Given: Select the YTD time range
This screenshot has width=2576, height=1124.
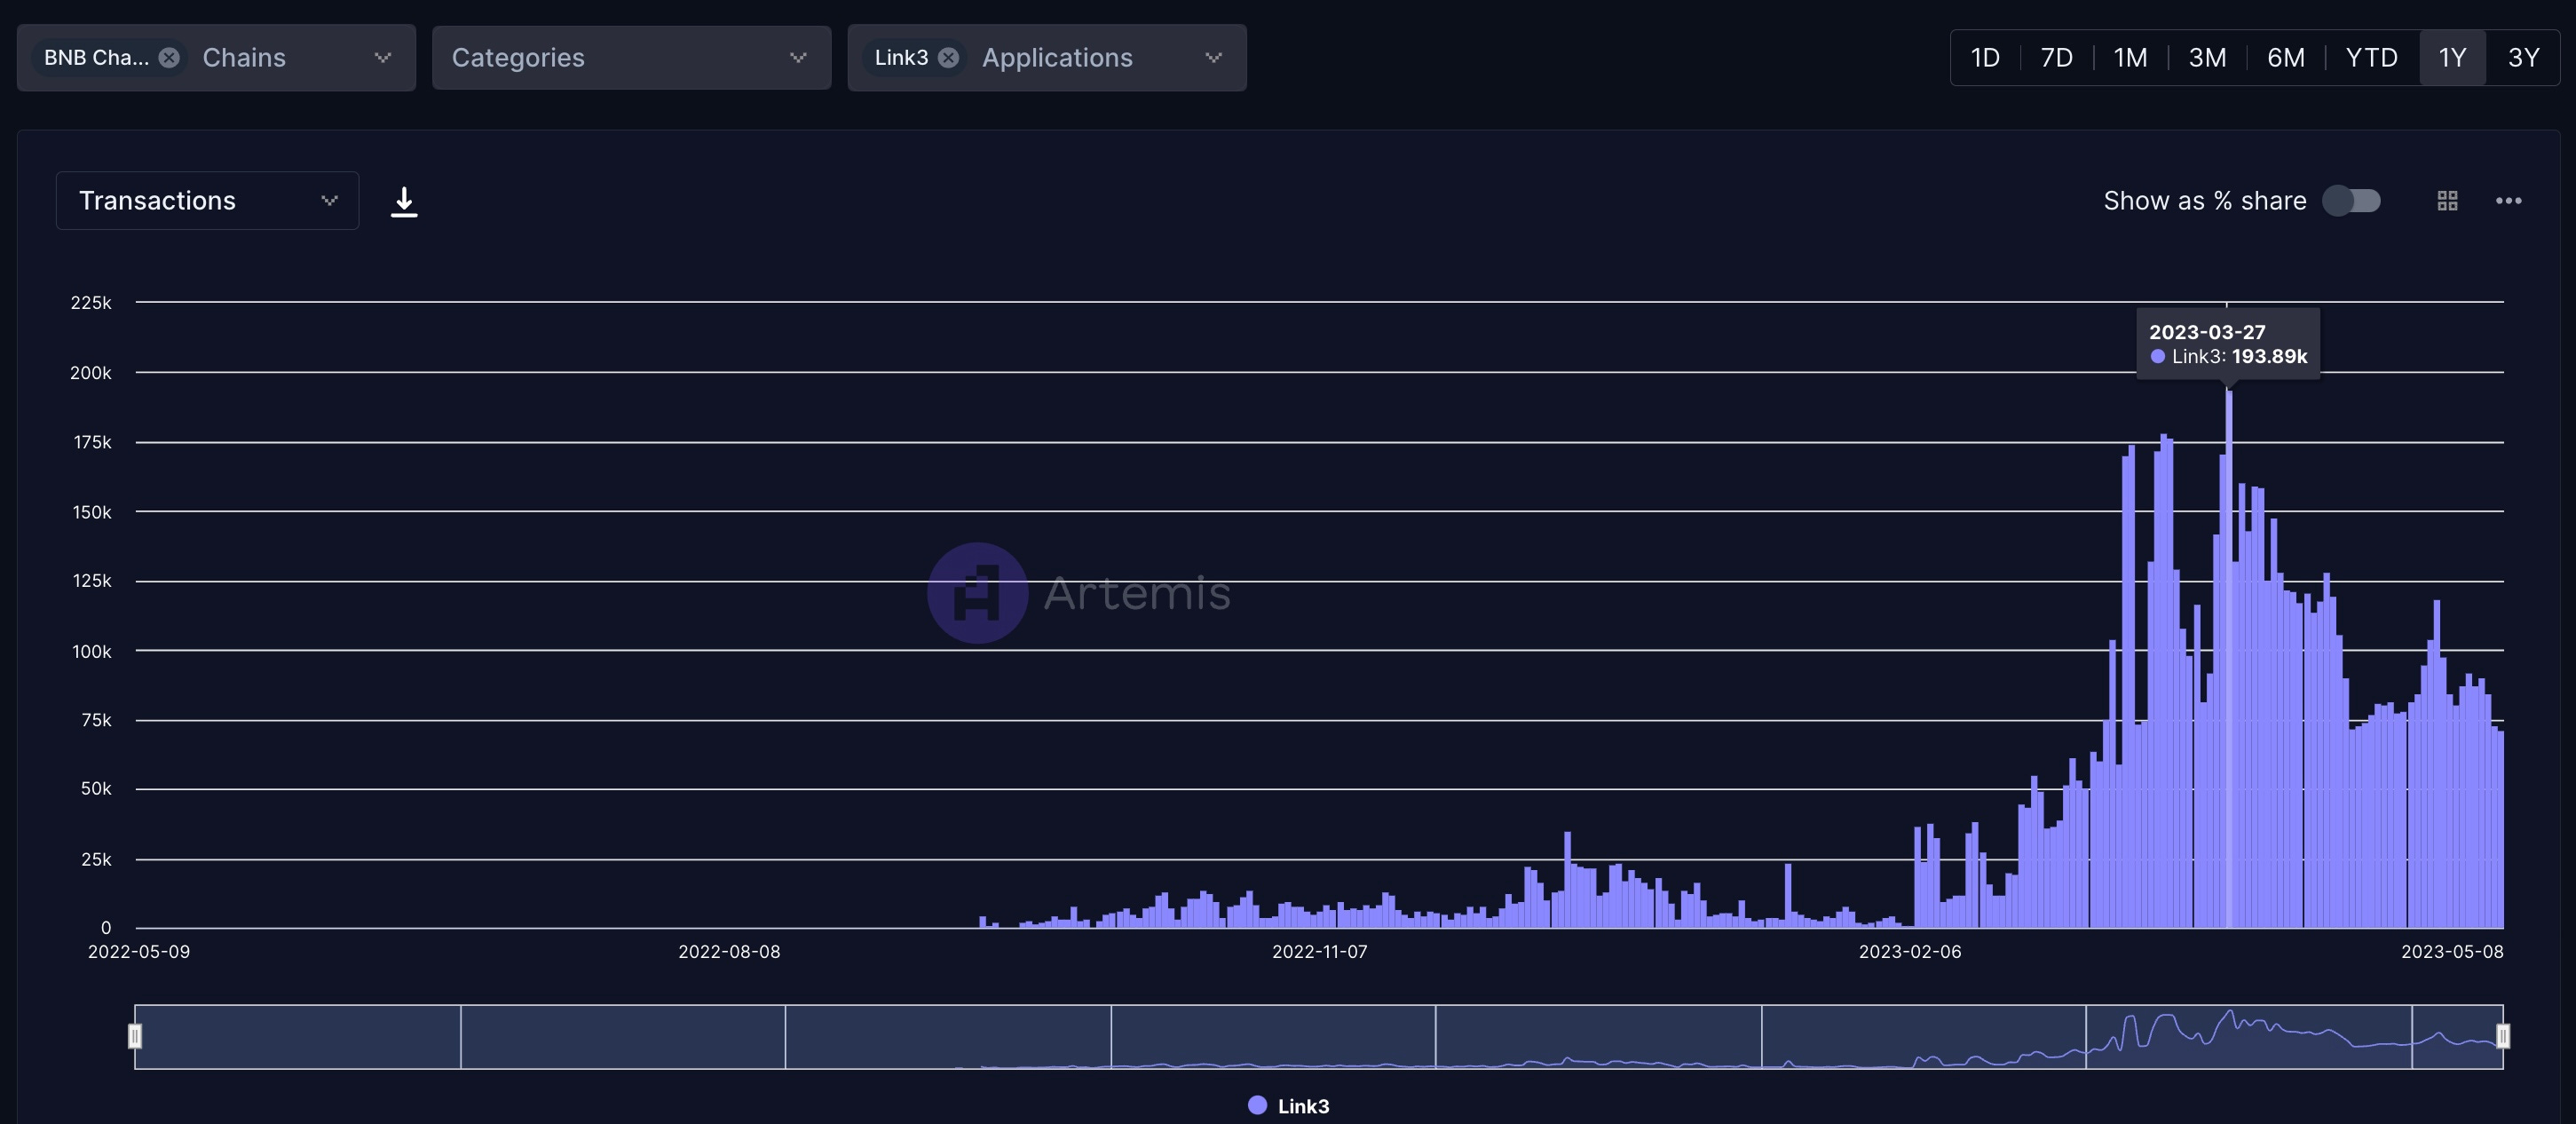Looking at the screenshot, I should point(2371,58).
